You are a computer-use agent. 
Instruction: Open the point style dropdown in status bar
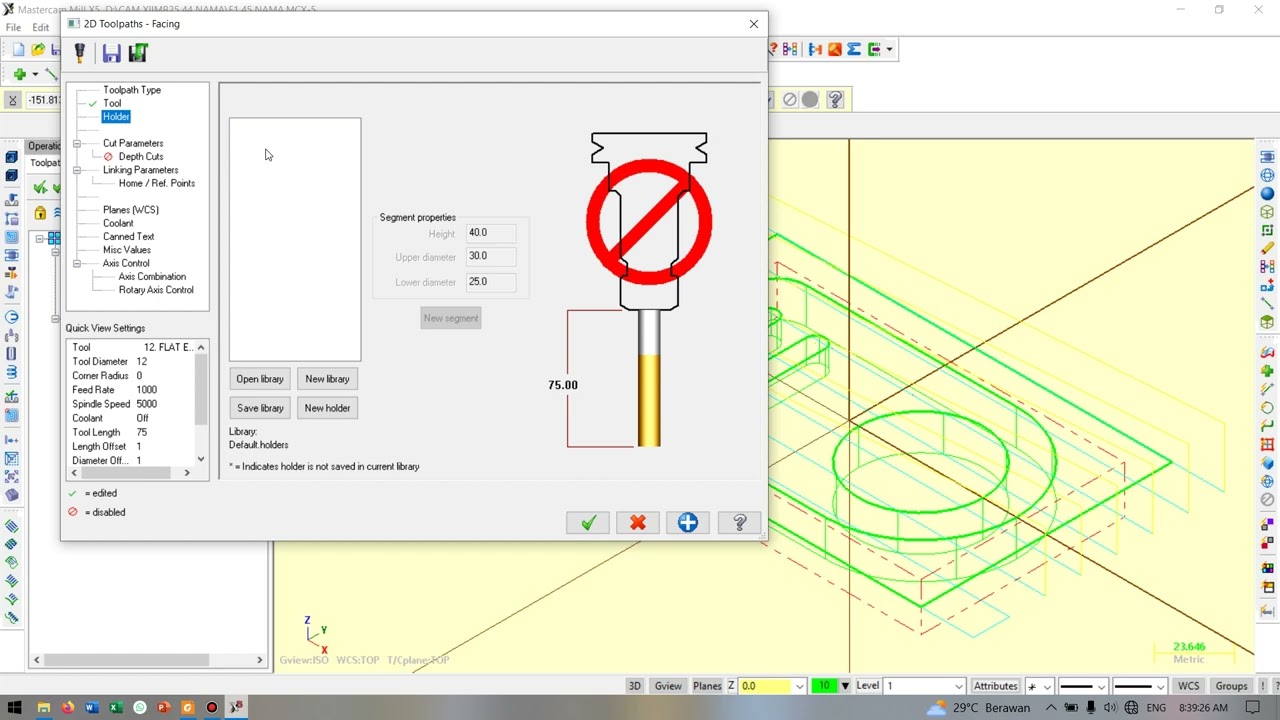tap(1046, 686)
